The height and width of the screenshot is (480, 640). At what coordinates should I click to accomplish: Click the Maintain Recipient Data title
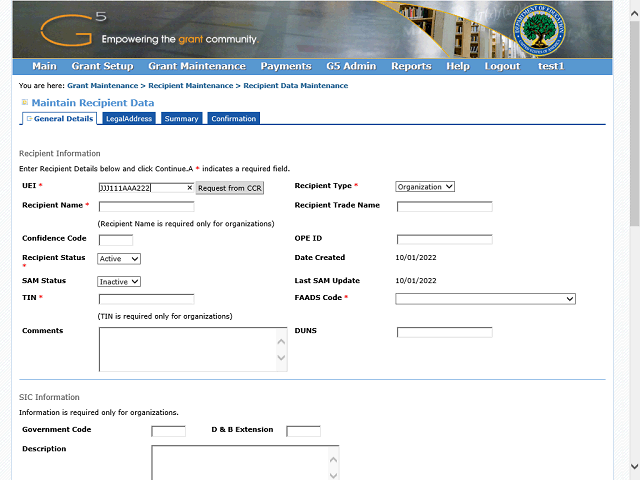pos(93,103)
